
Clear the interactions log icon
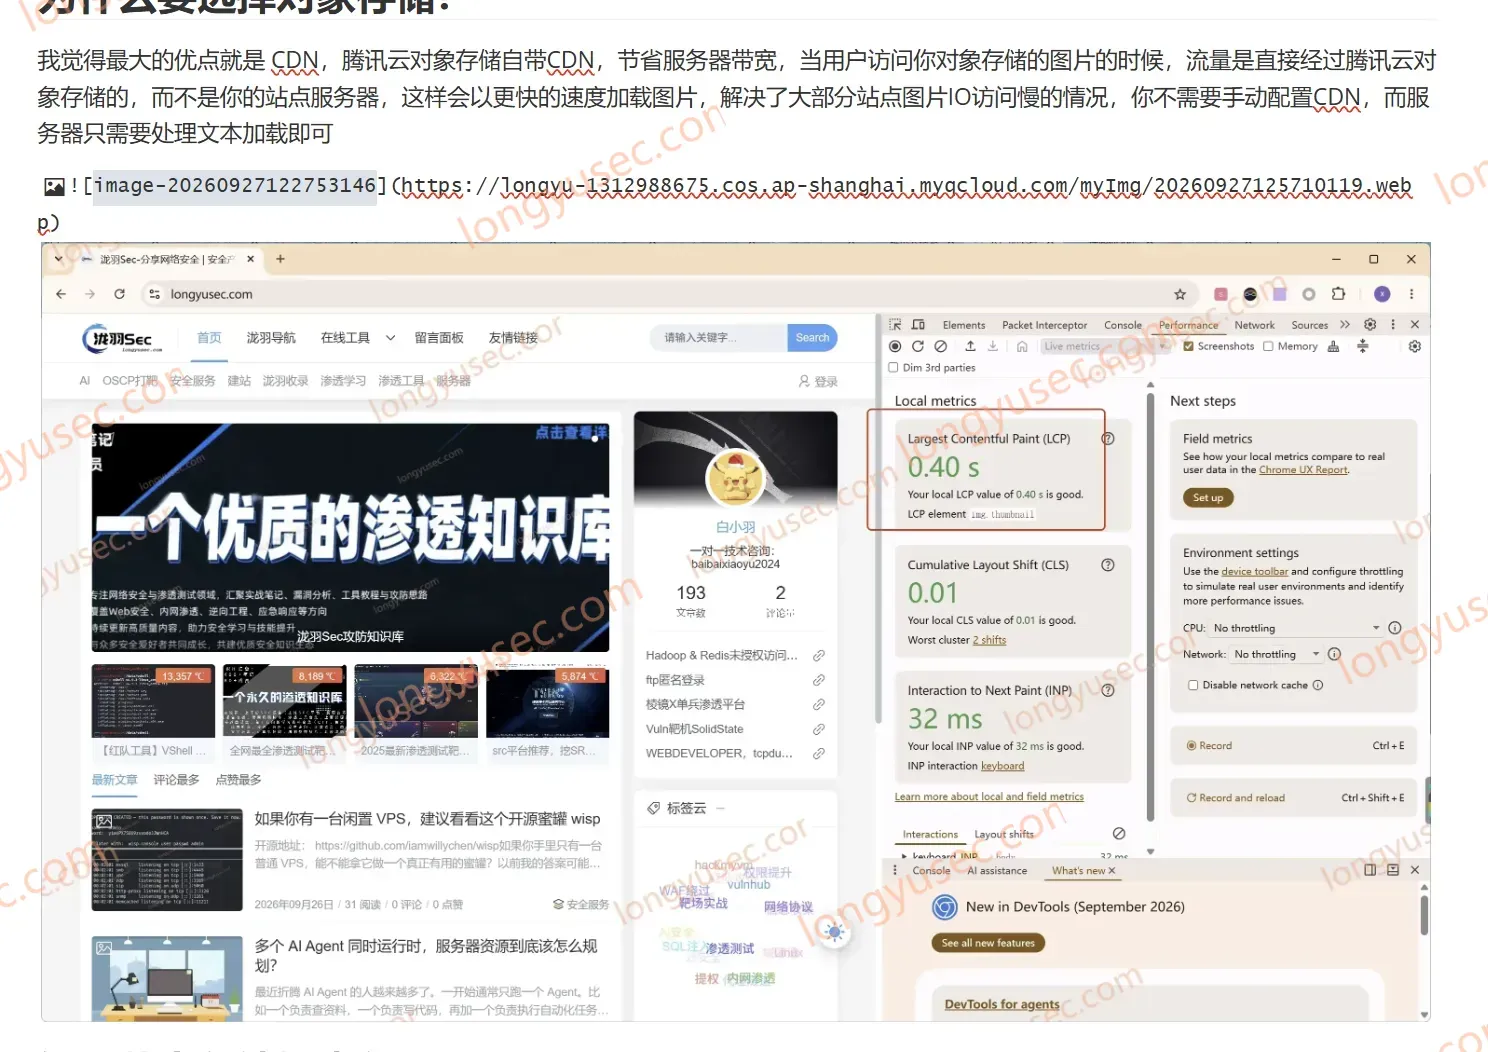pyautogui.click(x=1119, y=834)
